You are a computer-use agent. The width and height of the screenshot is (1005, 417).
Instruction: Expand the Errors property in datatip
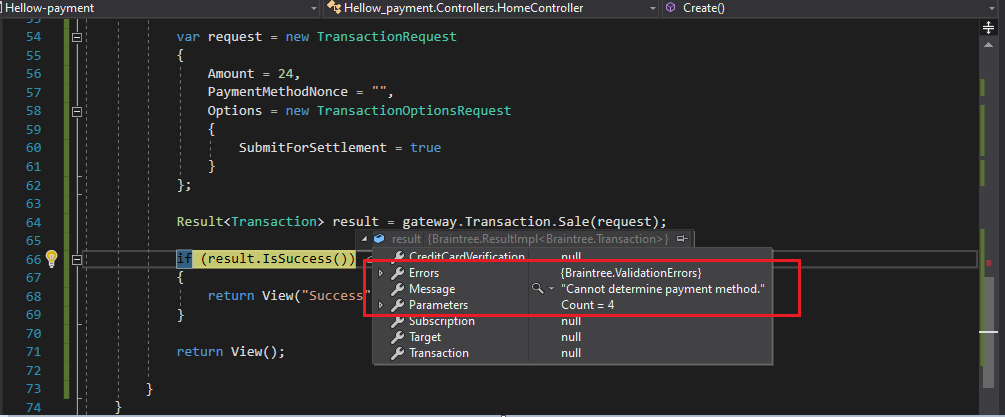coord(381,274)
